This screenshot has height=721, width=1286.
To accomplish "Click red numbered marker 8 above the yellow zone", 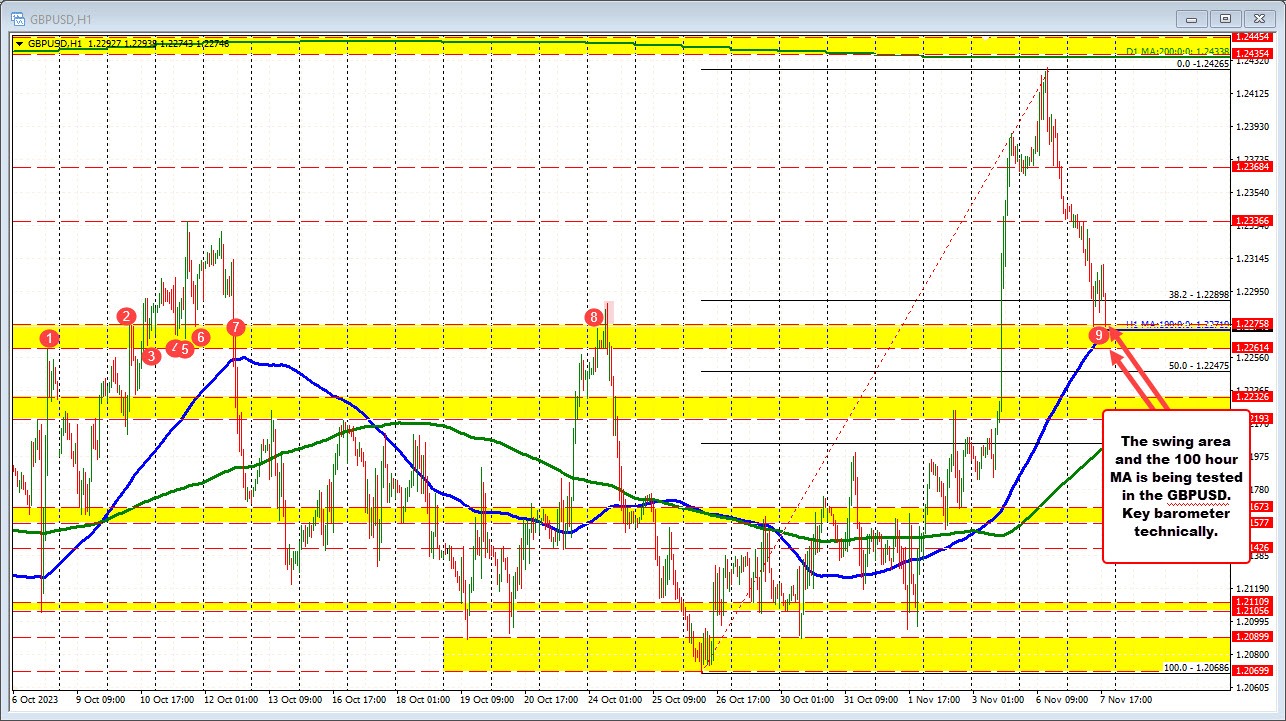I will [593, 316].
